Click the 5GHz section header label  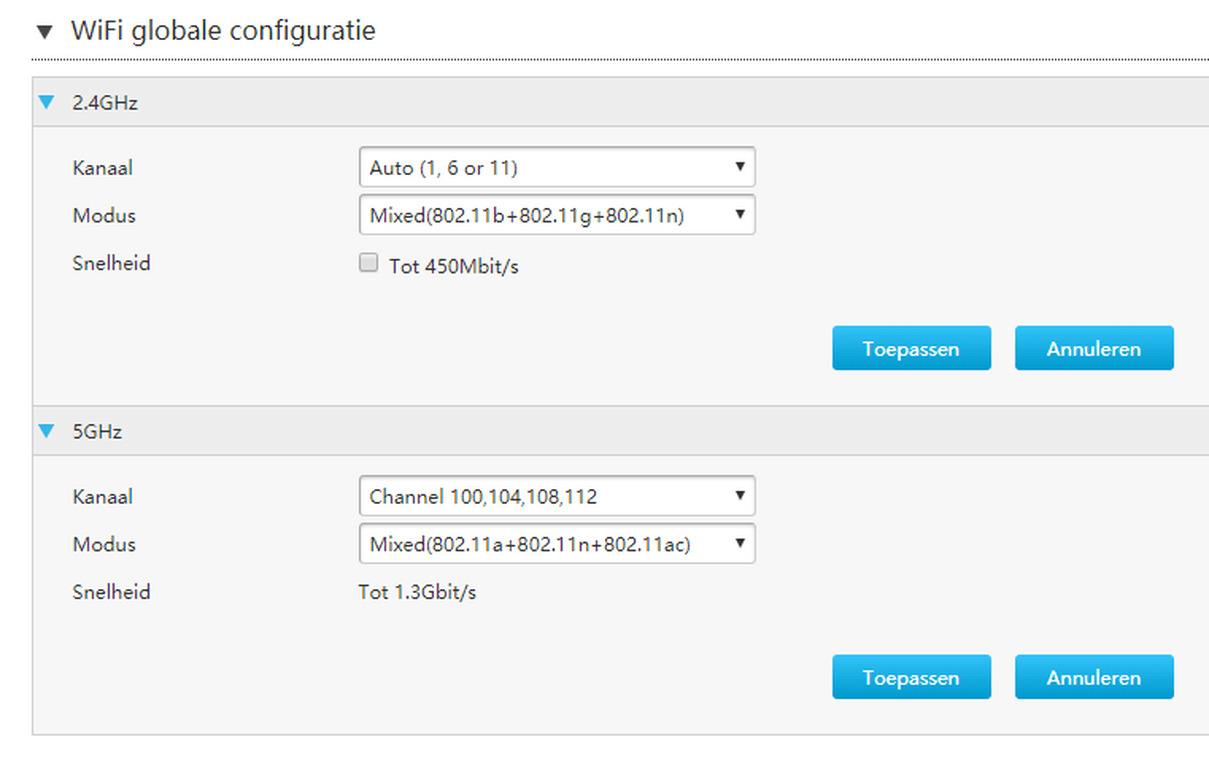pos(97,431)
